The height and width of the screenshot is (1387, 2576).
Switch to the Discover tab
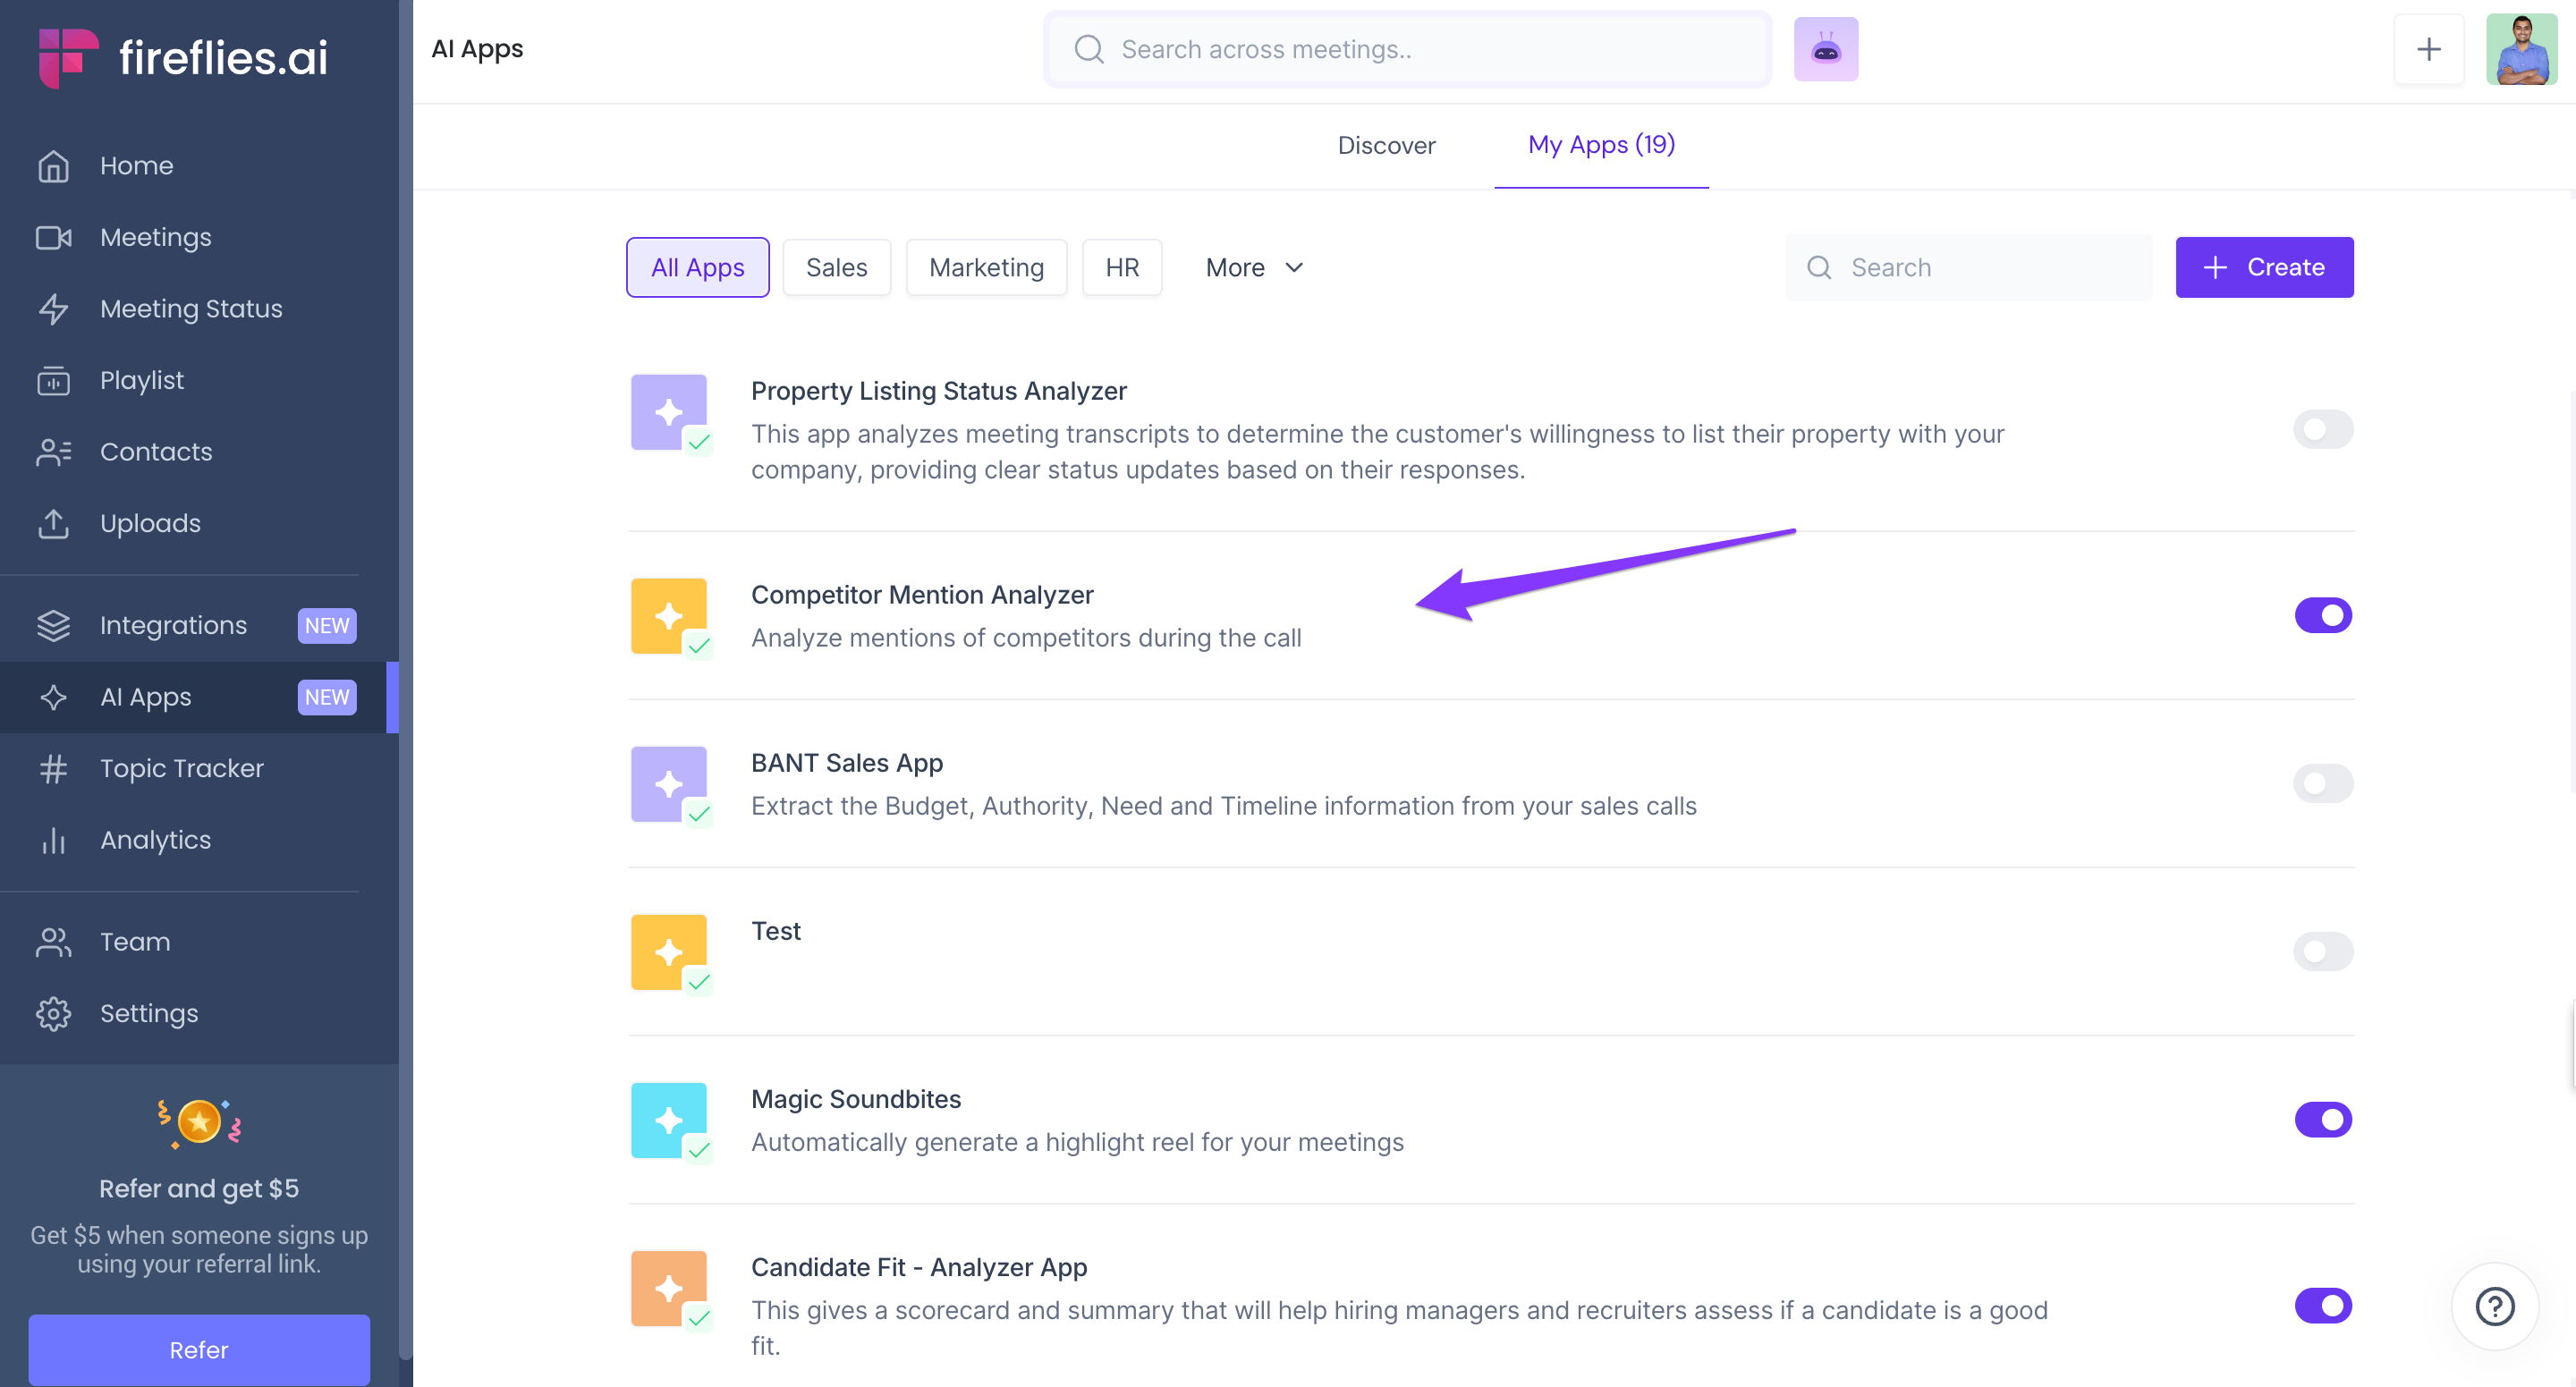(1386, 146)
